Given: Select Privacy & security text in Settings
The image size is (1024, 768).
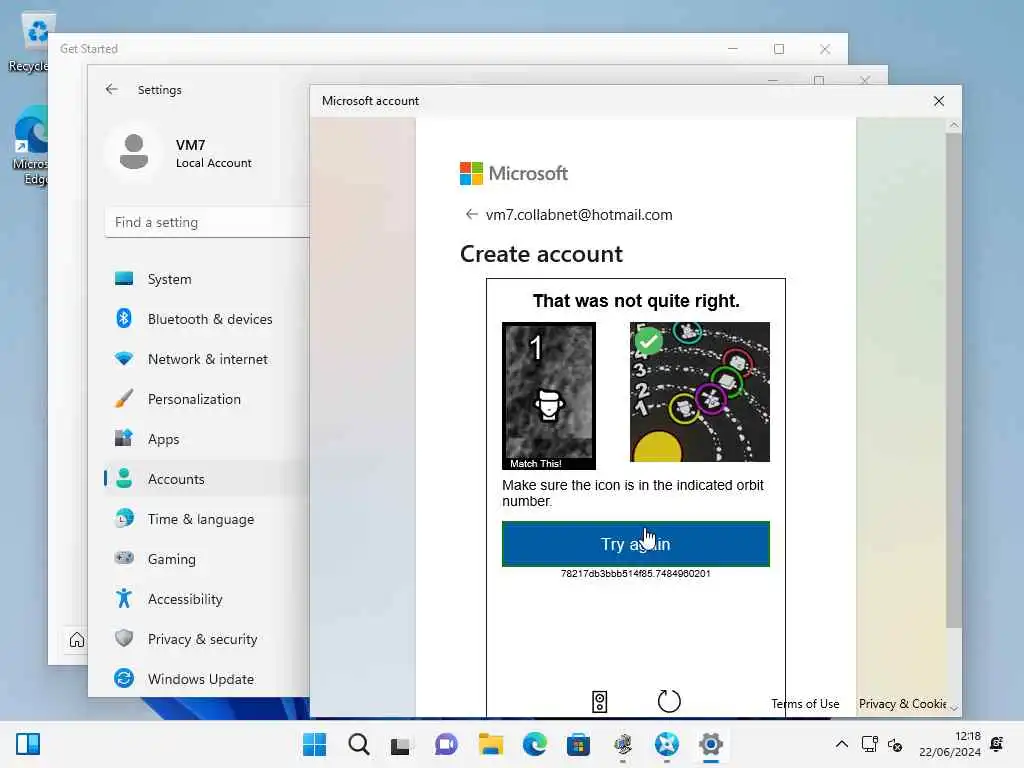Looking at the screenshot, I should coord(202,639).
